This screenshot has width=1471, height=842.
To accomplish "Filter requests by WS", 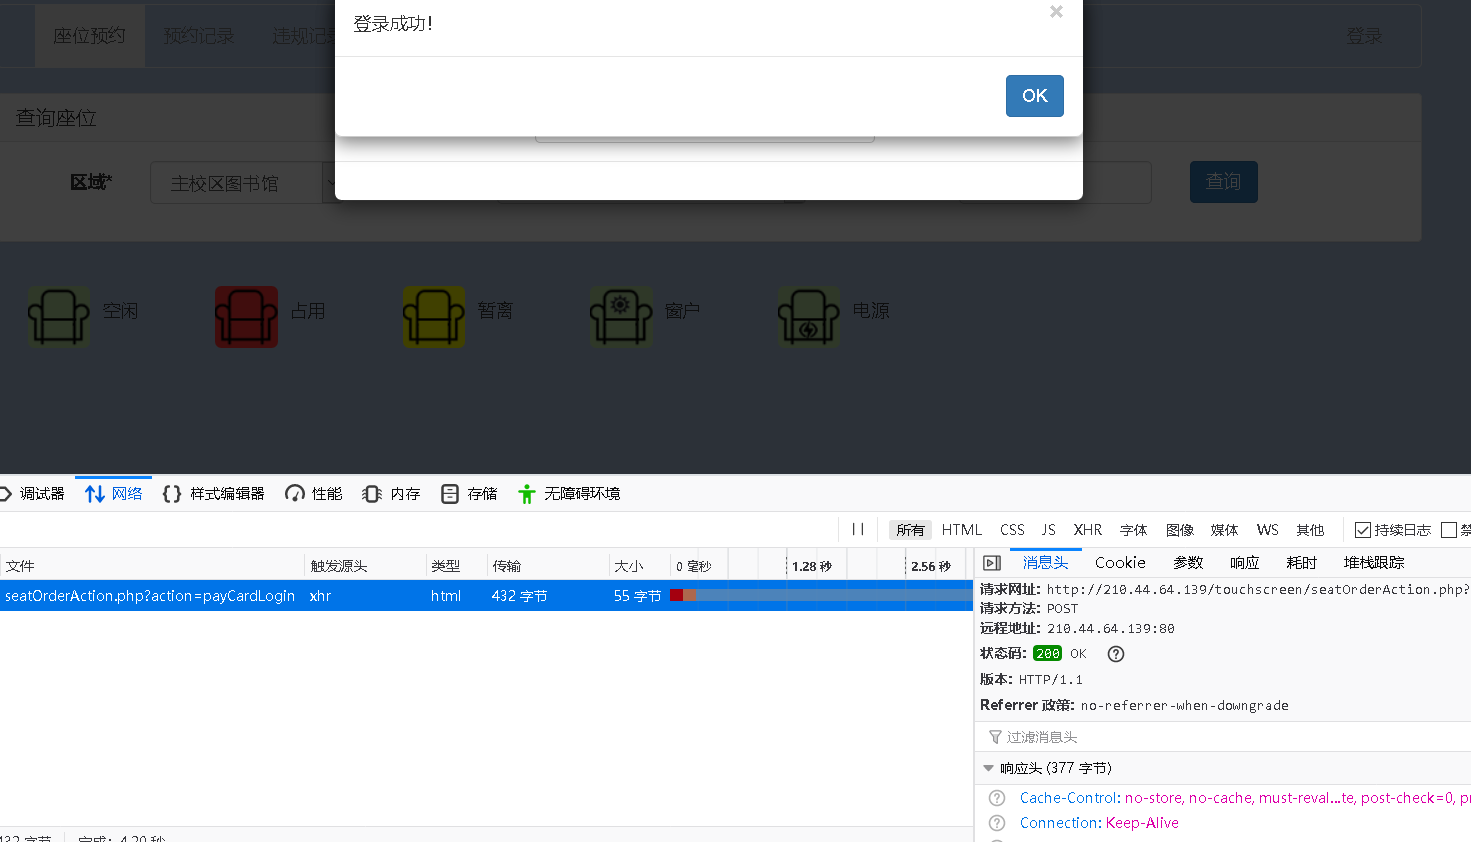I will pyautogui.click(x=1268, y=530).
